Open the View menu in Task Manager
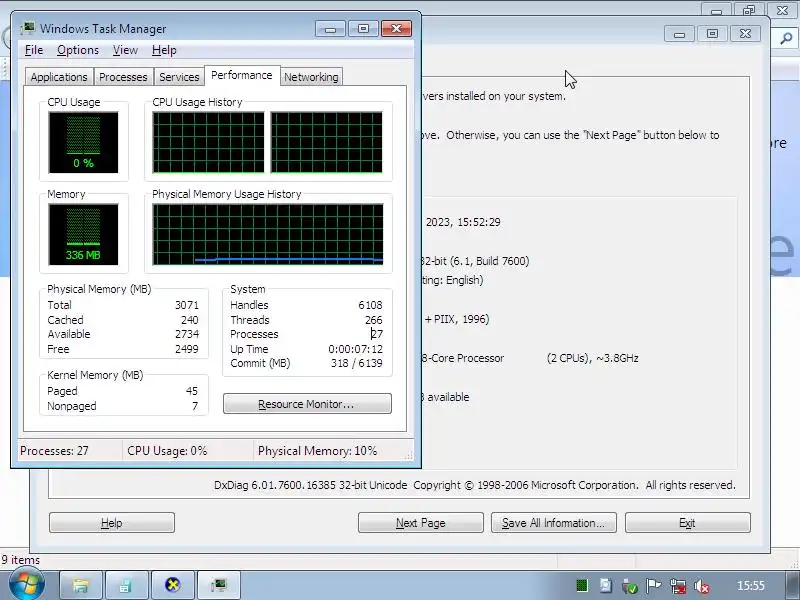 point(125,50)
